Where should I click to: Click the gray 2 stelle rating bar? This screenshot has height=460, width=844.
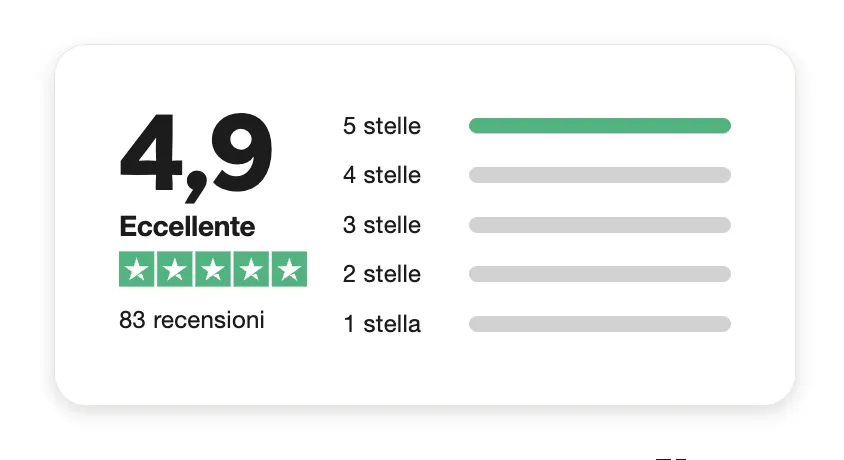coord(600,274)
